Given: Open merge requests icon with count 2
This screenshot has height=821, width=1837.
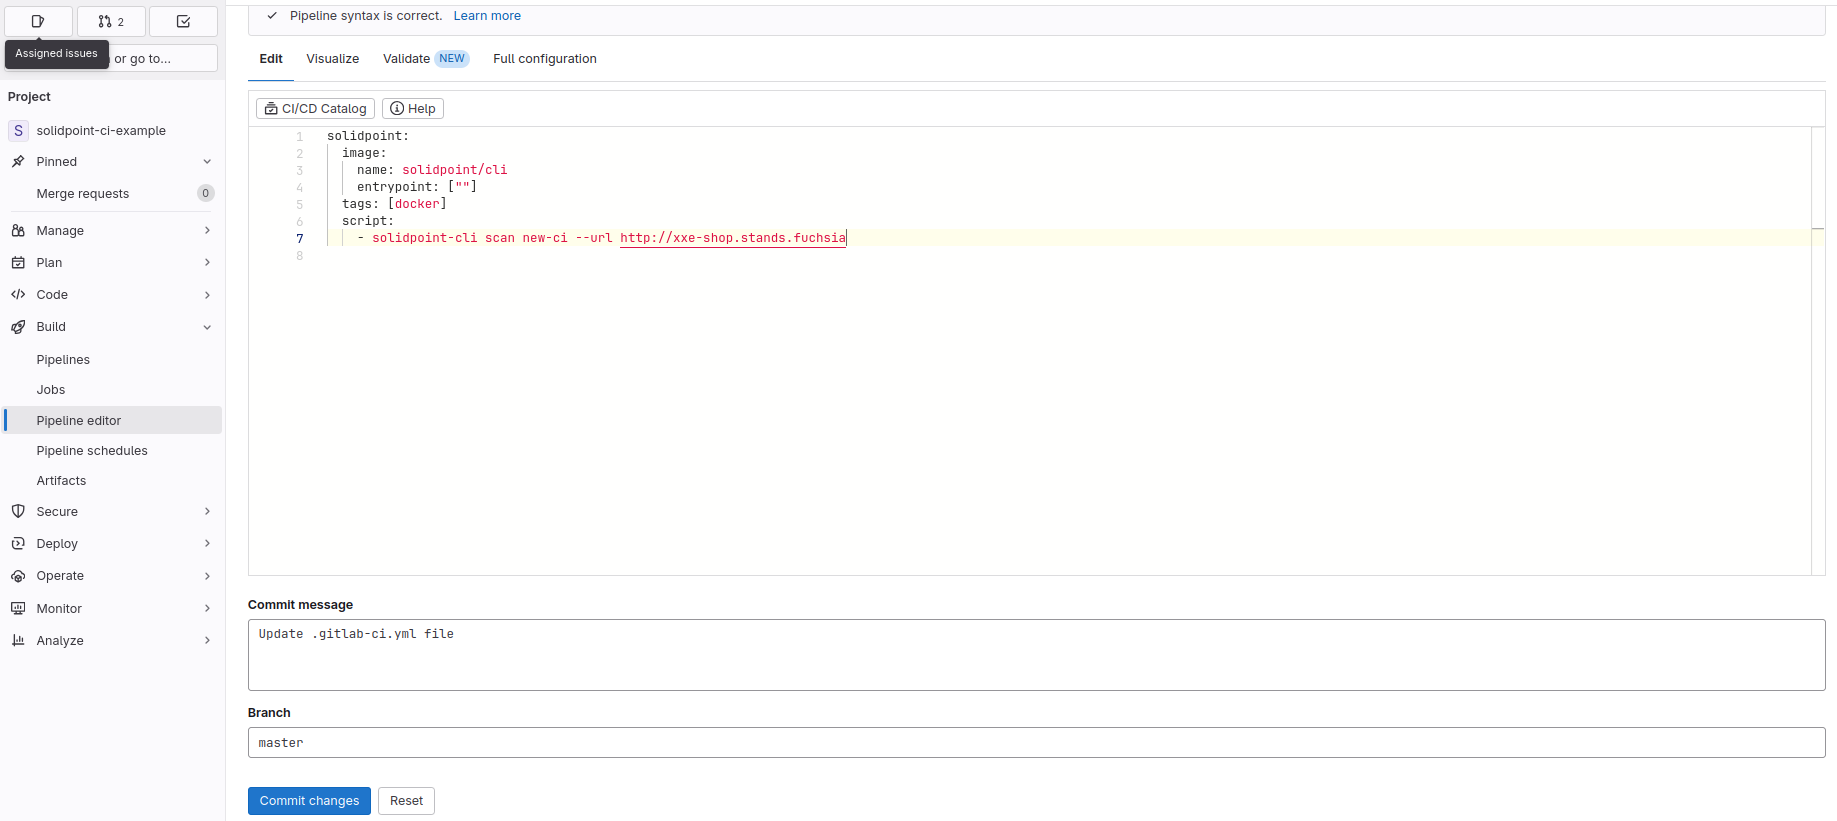Looking at the screenshot, I should (x=111, y=21).
